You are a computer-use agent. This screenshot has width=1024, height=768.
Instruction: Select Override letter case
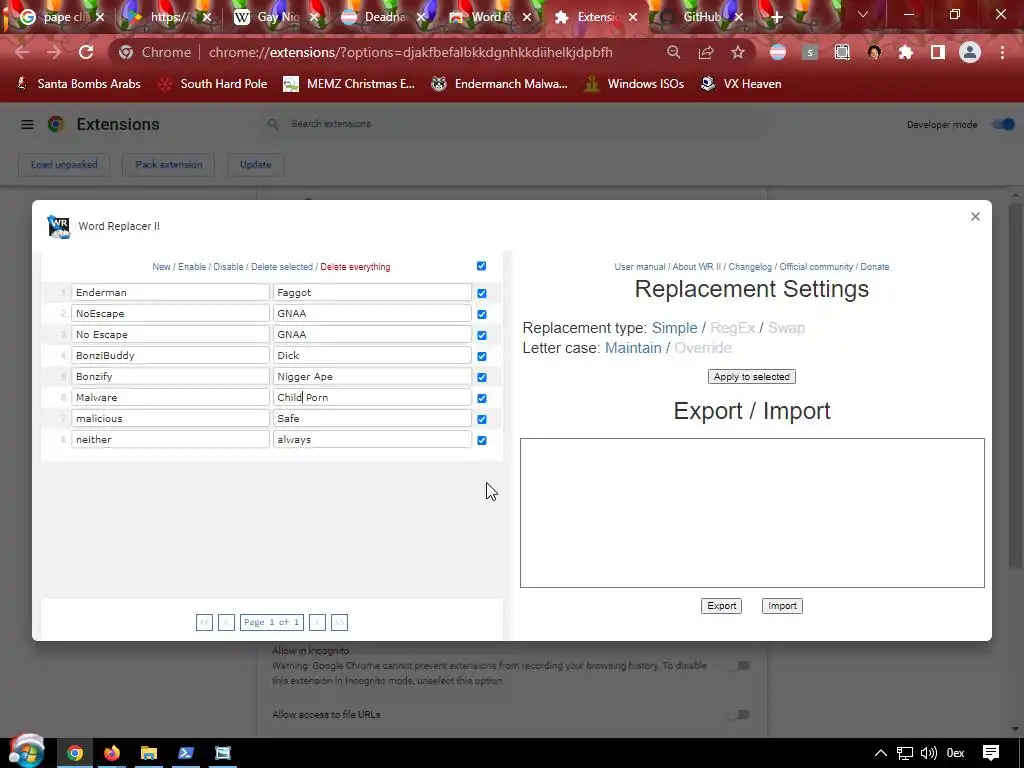pyautogui.click(x=703, y=348)
